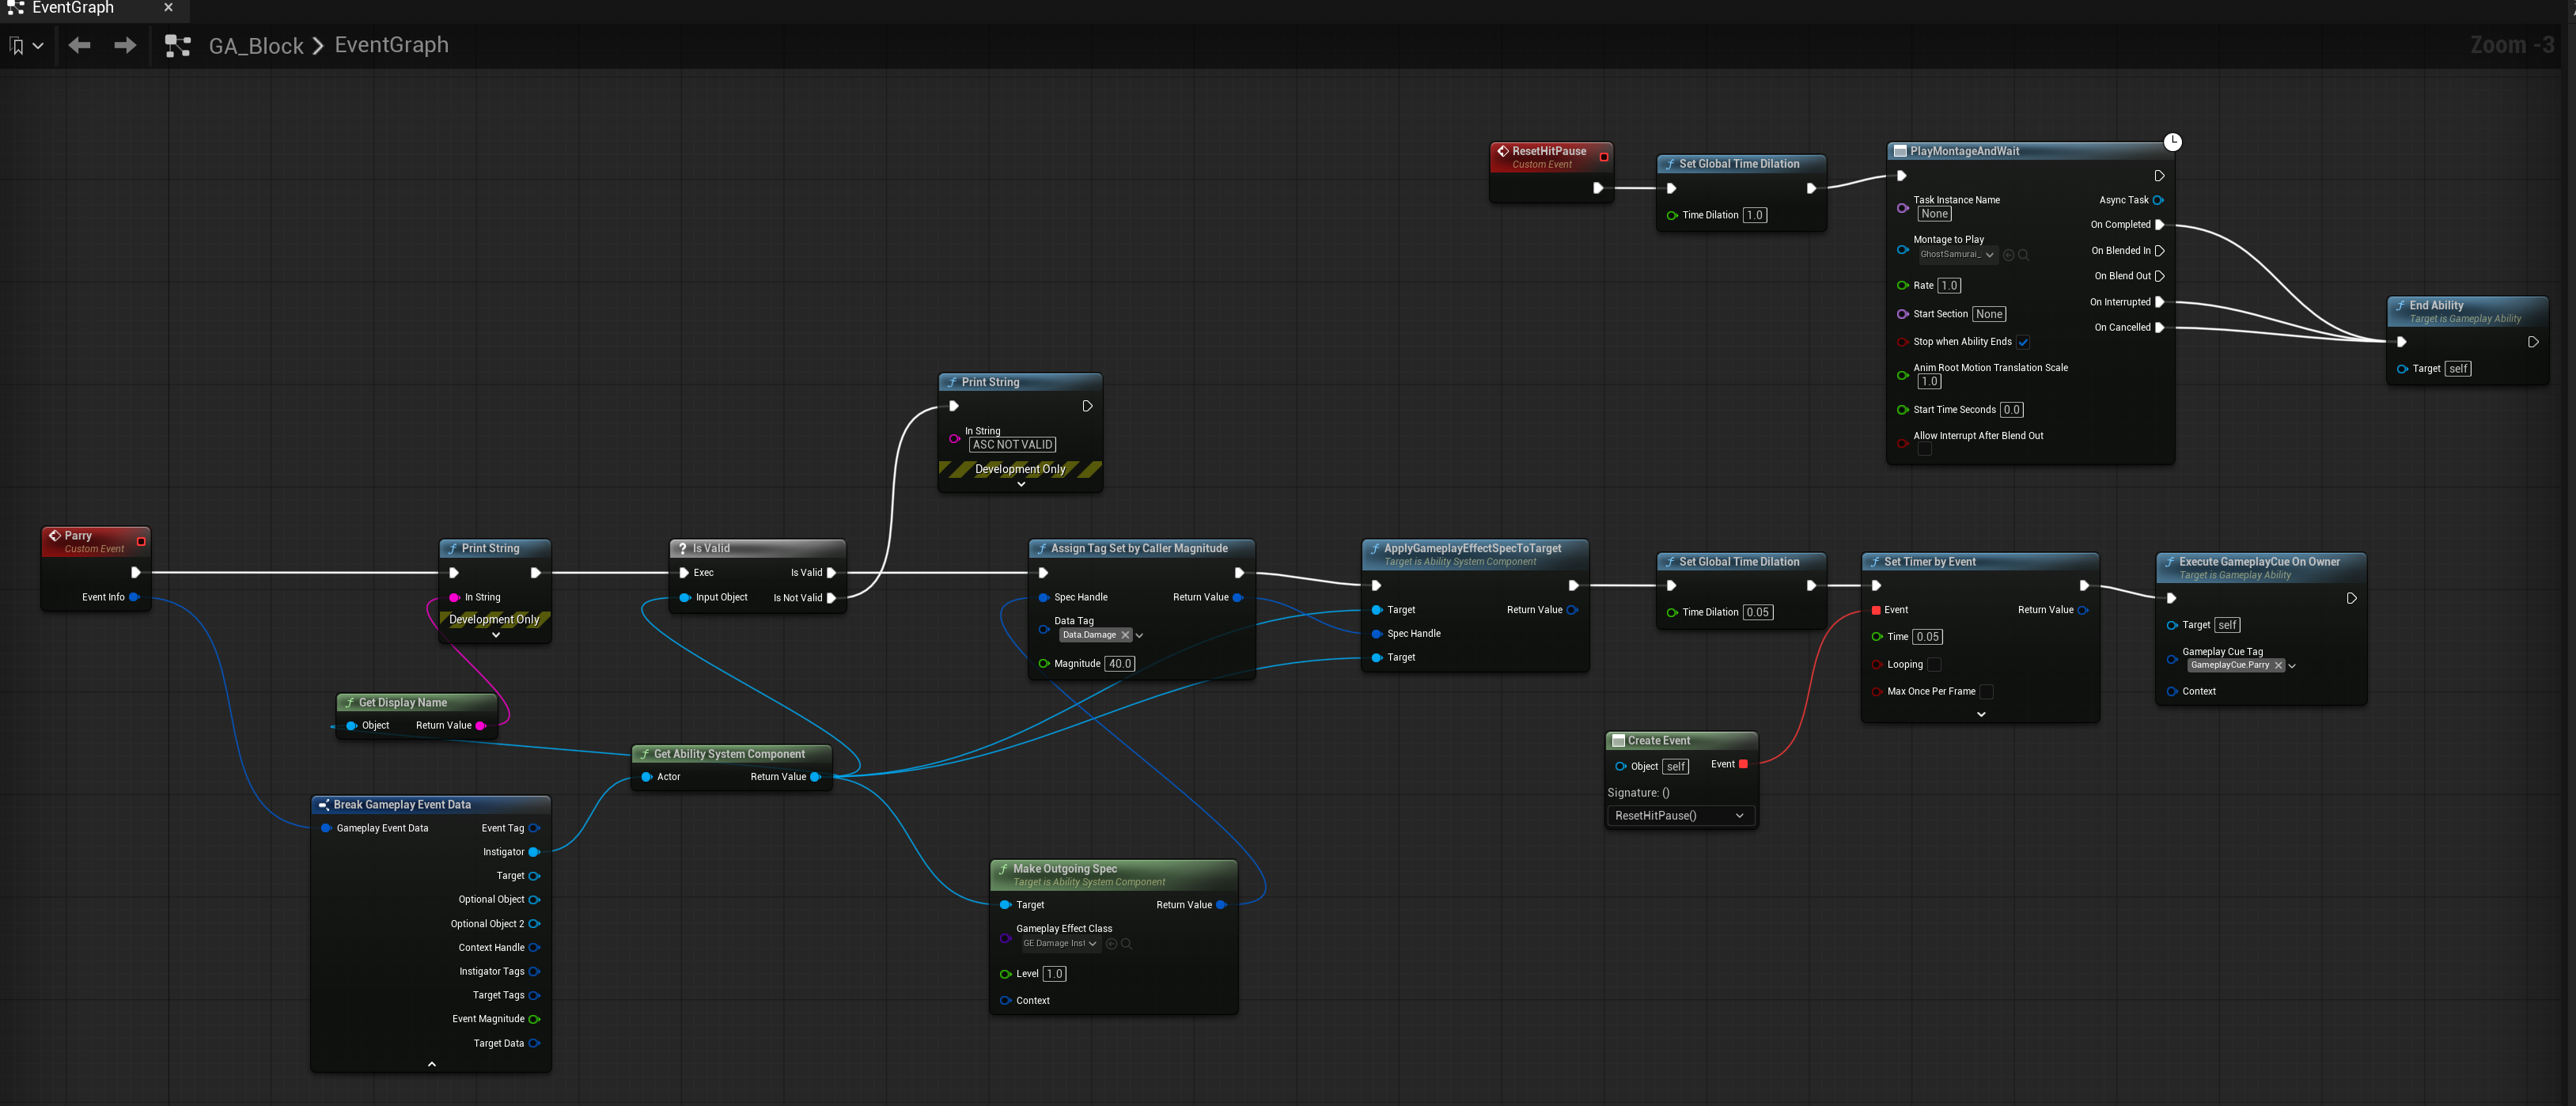Viewport: 2576px width, 1106px height.
Task: Click the Instigator output pin
Action: point(534,852)
